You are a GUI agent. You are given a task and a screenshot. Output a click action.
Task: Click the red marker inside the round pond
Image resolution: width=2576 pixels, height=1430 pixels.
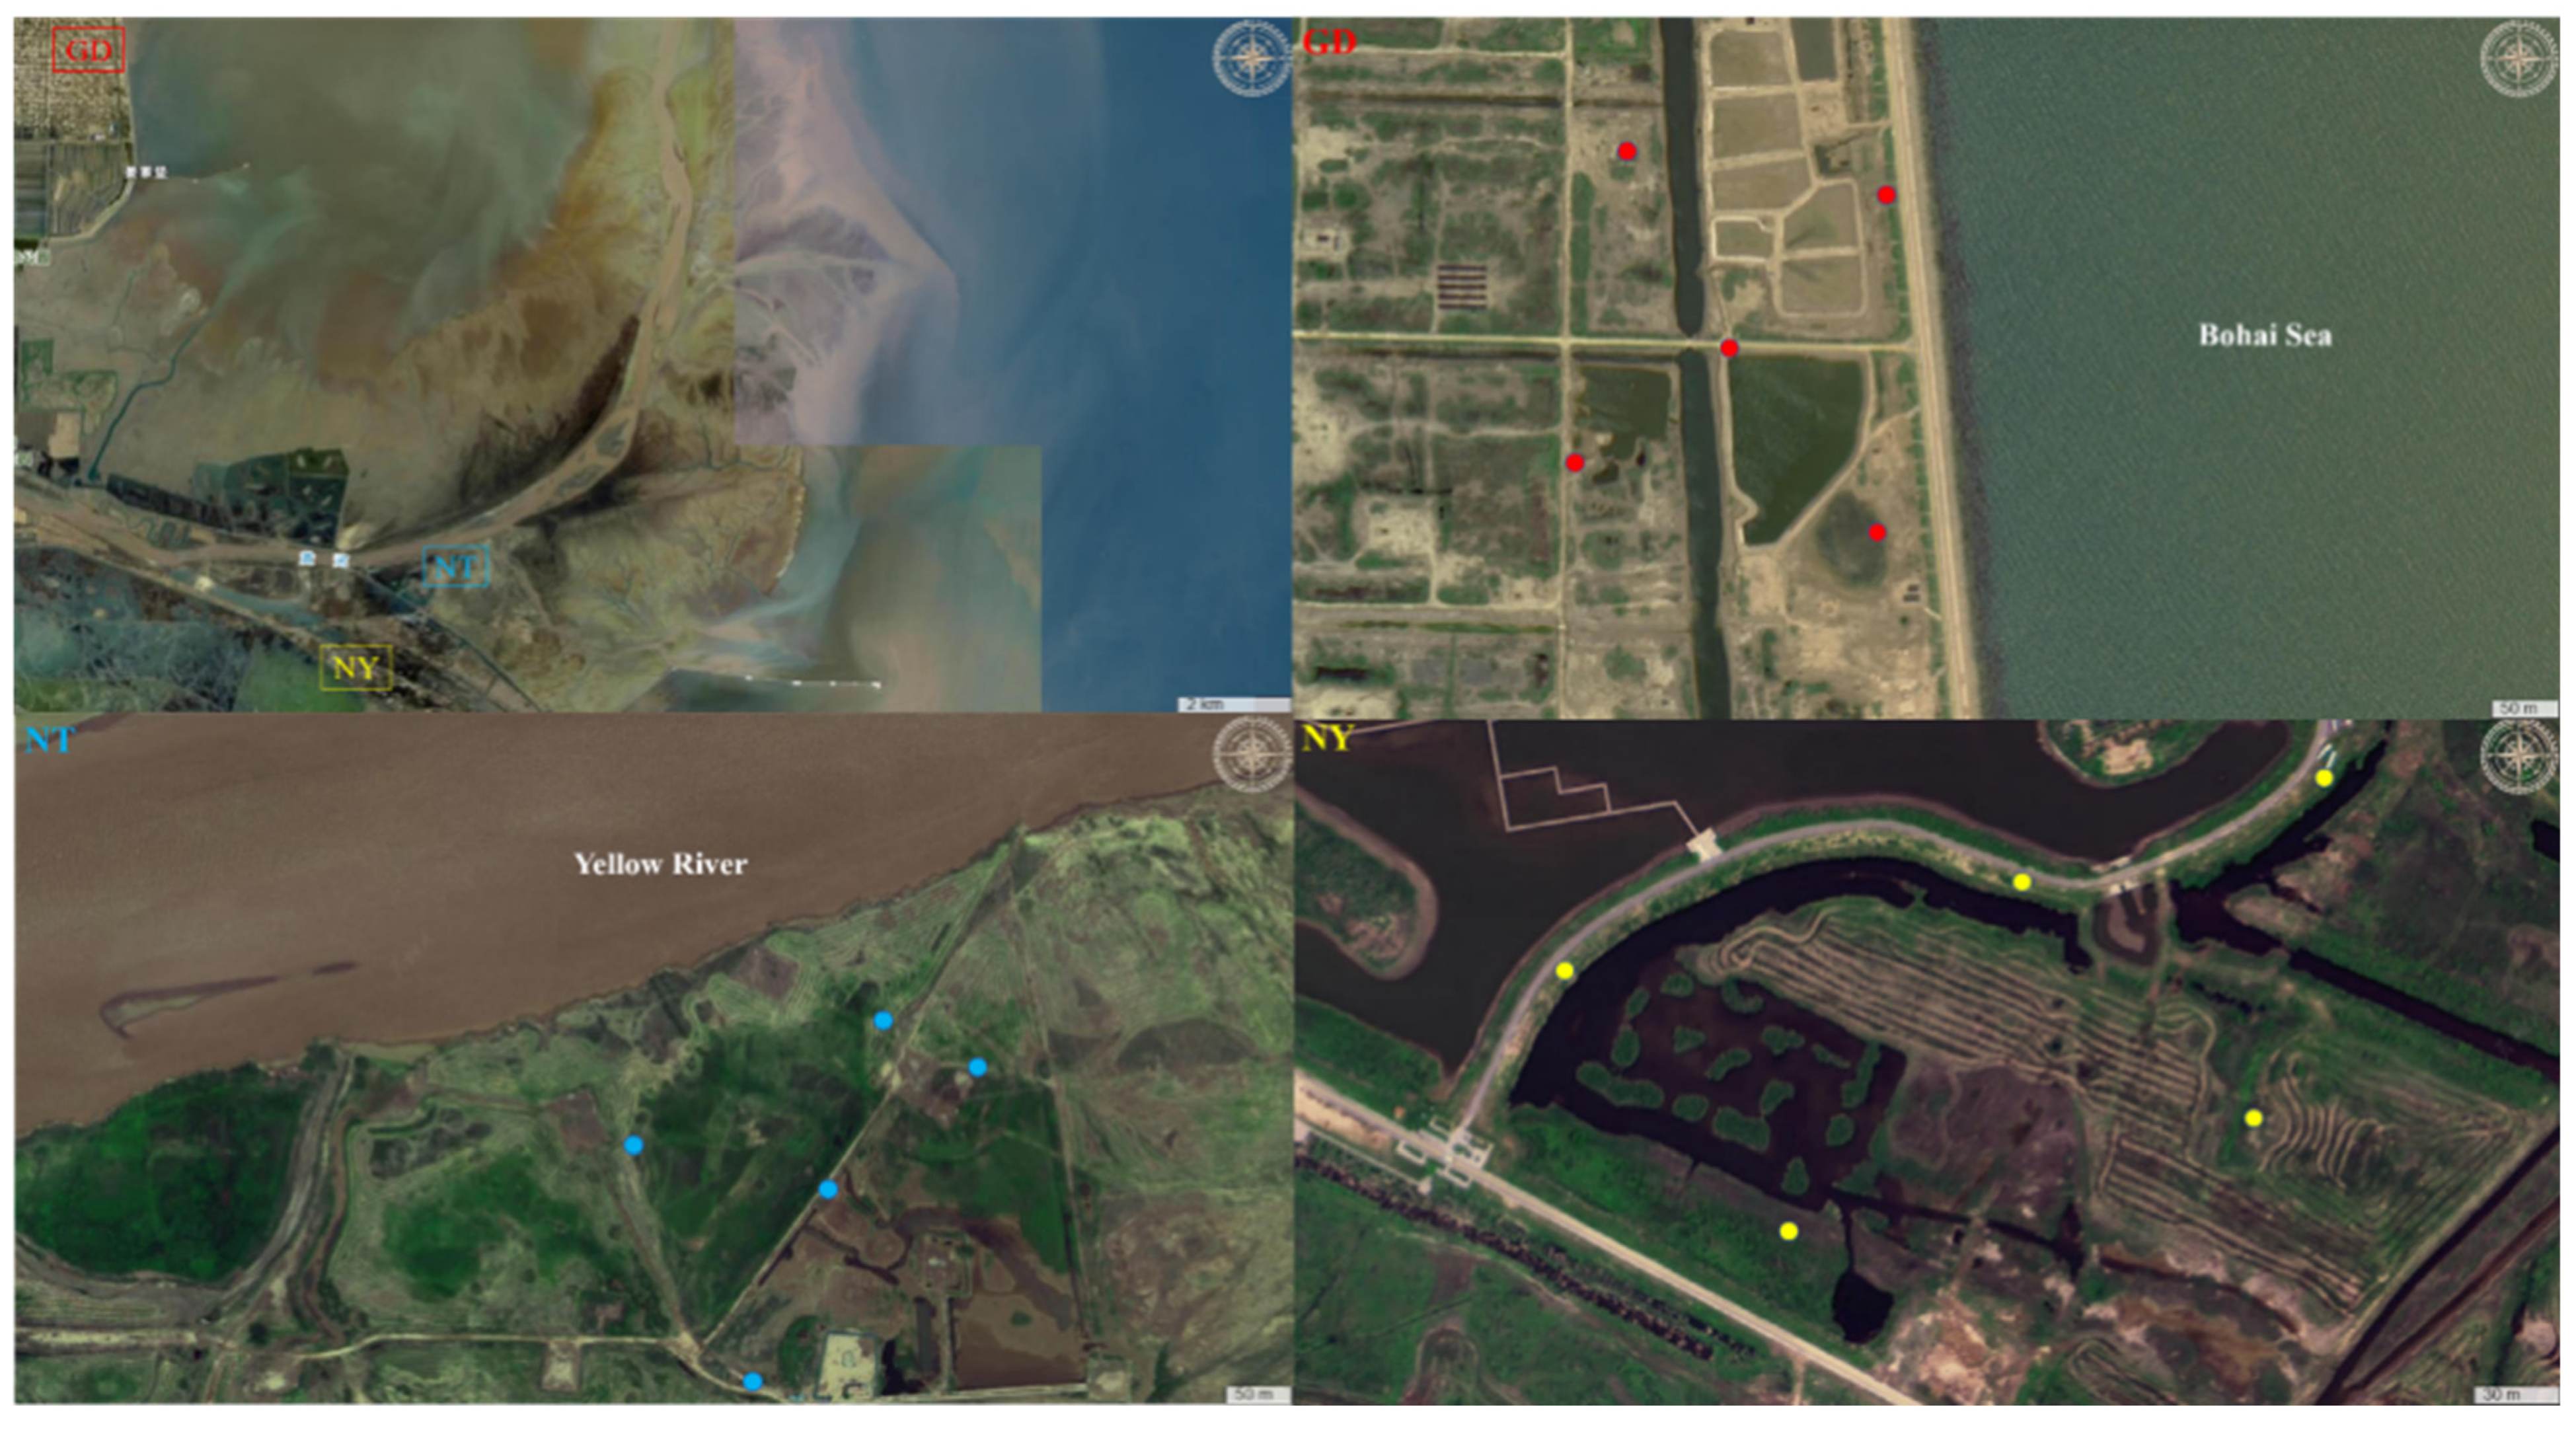[1877, 533]
